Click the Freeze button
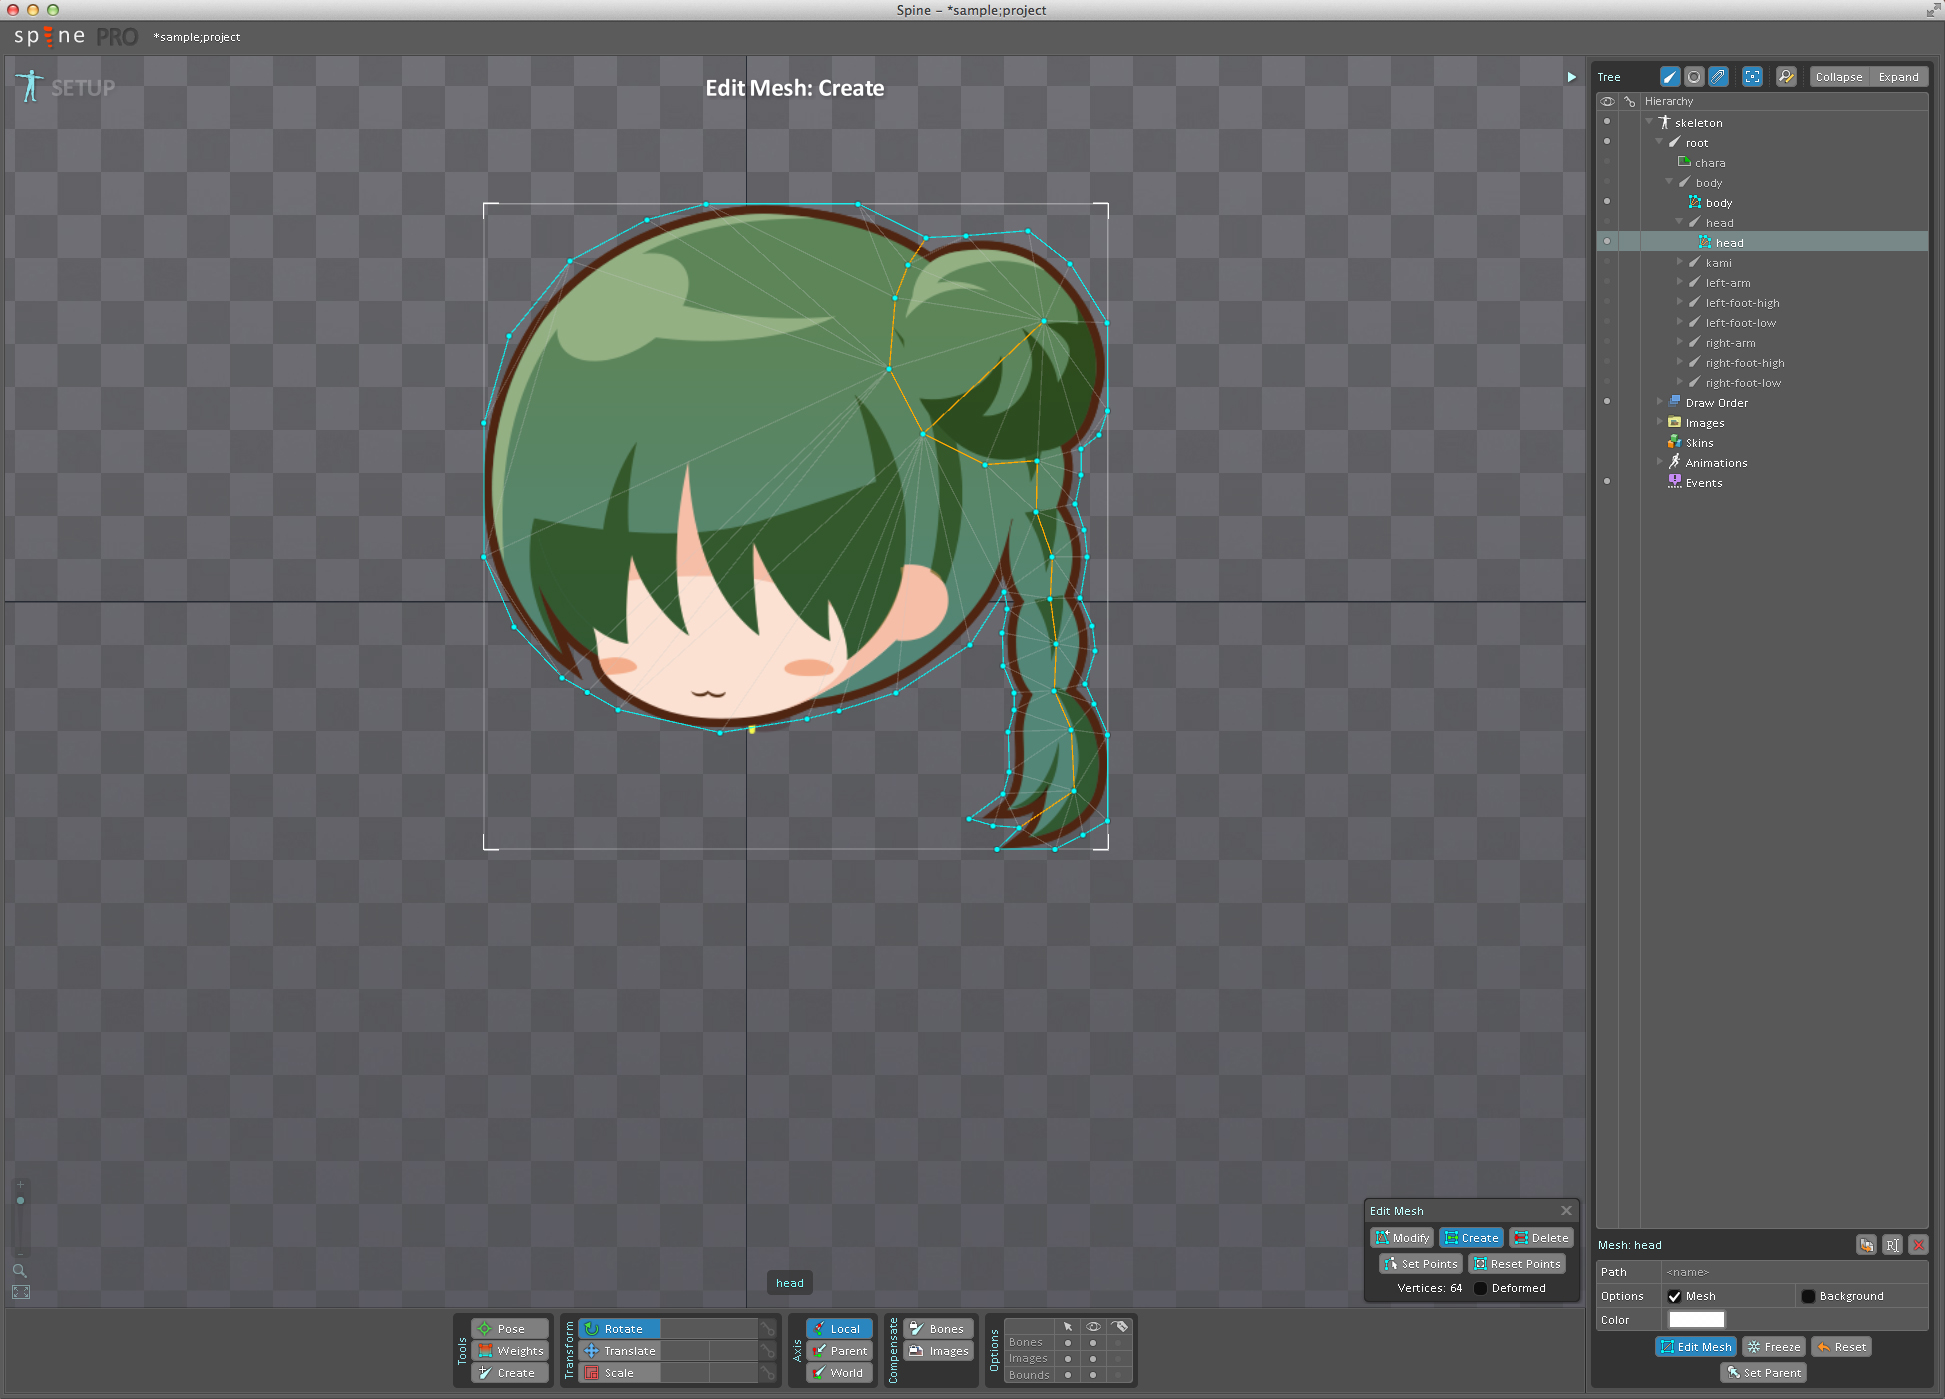Screen dimensions: 1945x1399 (1773, 1347)
